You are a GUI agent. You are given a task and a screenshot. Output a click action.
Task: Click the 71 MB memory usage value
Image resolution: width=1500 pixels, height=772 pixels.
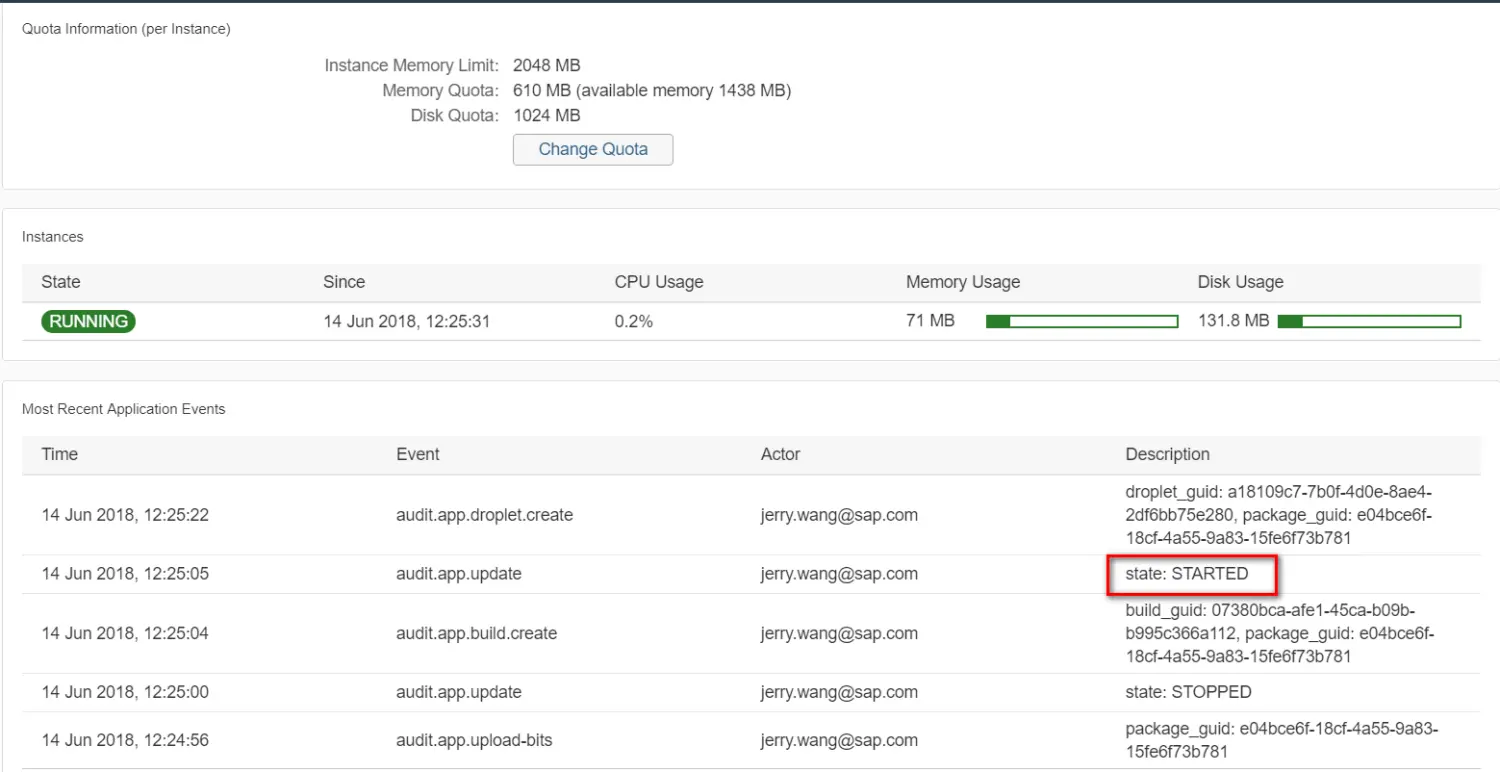[x=930, y=321]
